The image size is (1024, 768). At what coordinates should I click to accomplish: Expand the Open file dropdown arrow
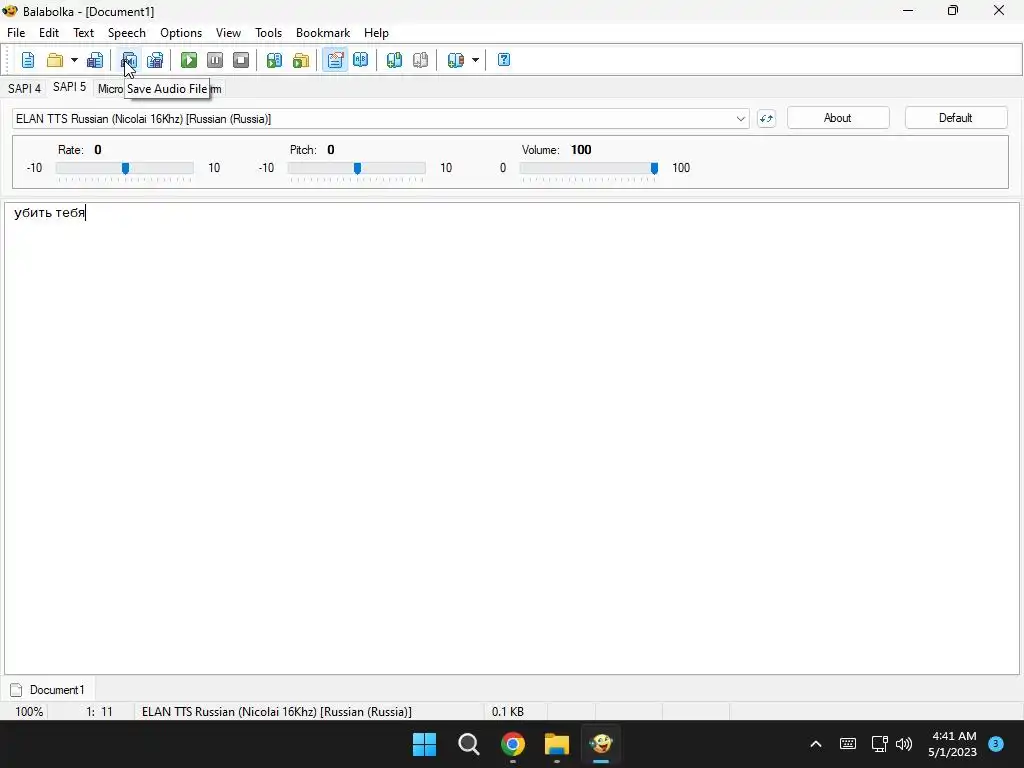point(74,60)
